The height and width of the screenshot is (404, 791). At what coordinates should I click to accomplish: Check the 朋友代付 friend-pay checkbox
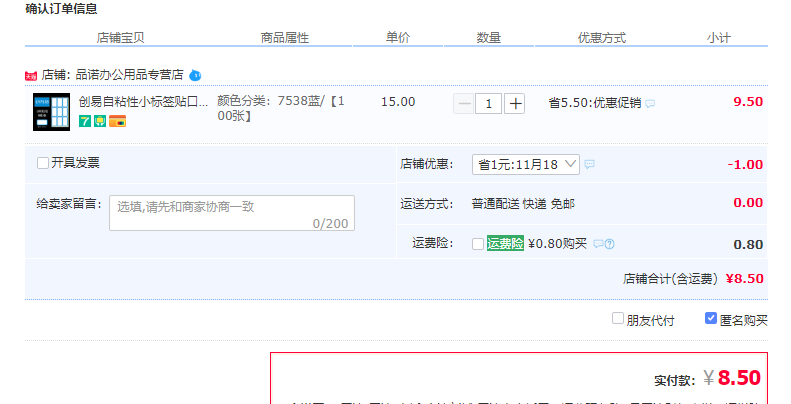click(617, 318)
